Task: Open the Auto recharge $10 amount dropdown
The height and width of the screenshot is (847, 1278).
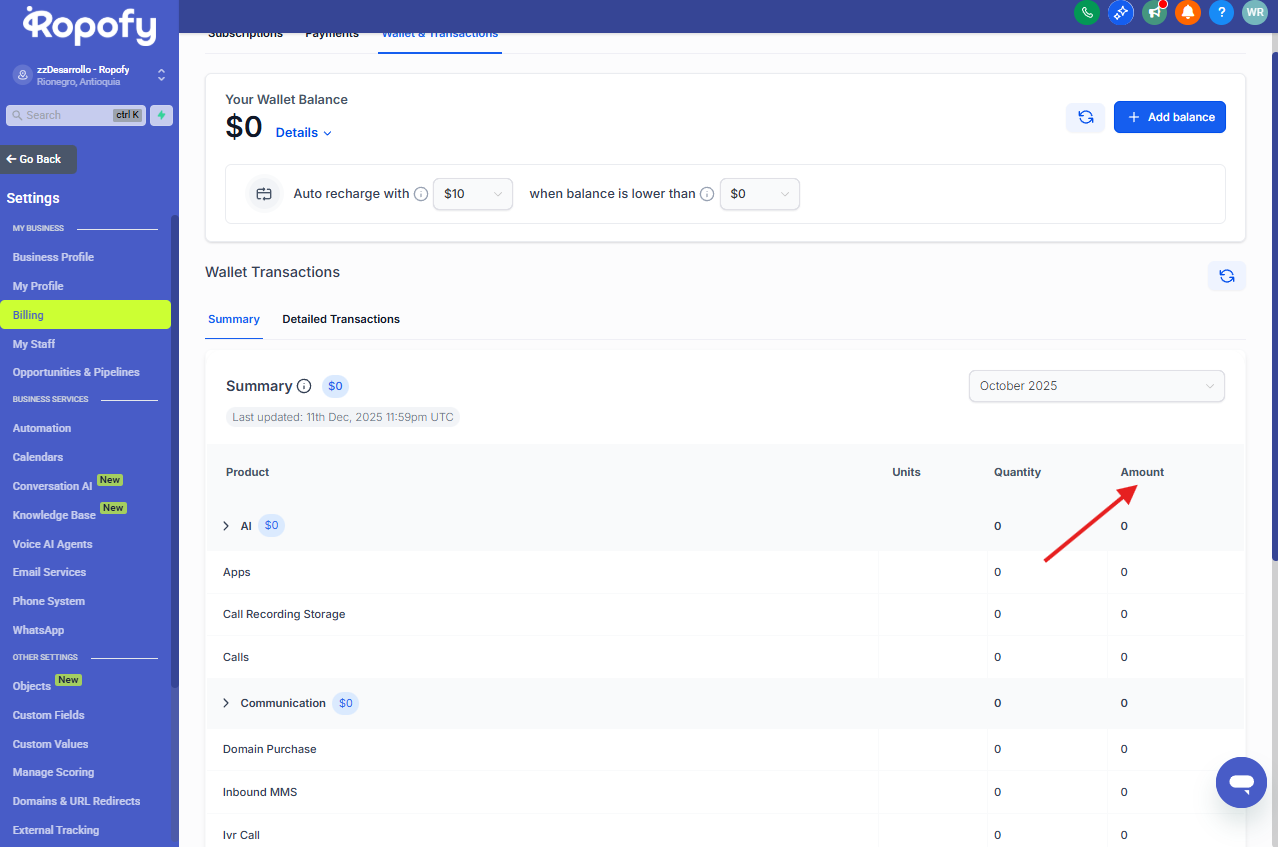Action: coord(472,194)
